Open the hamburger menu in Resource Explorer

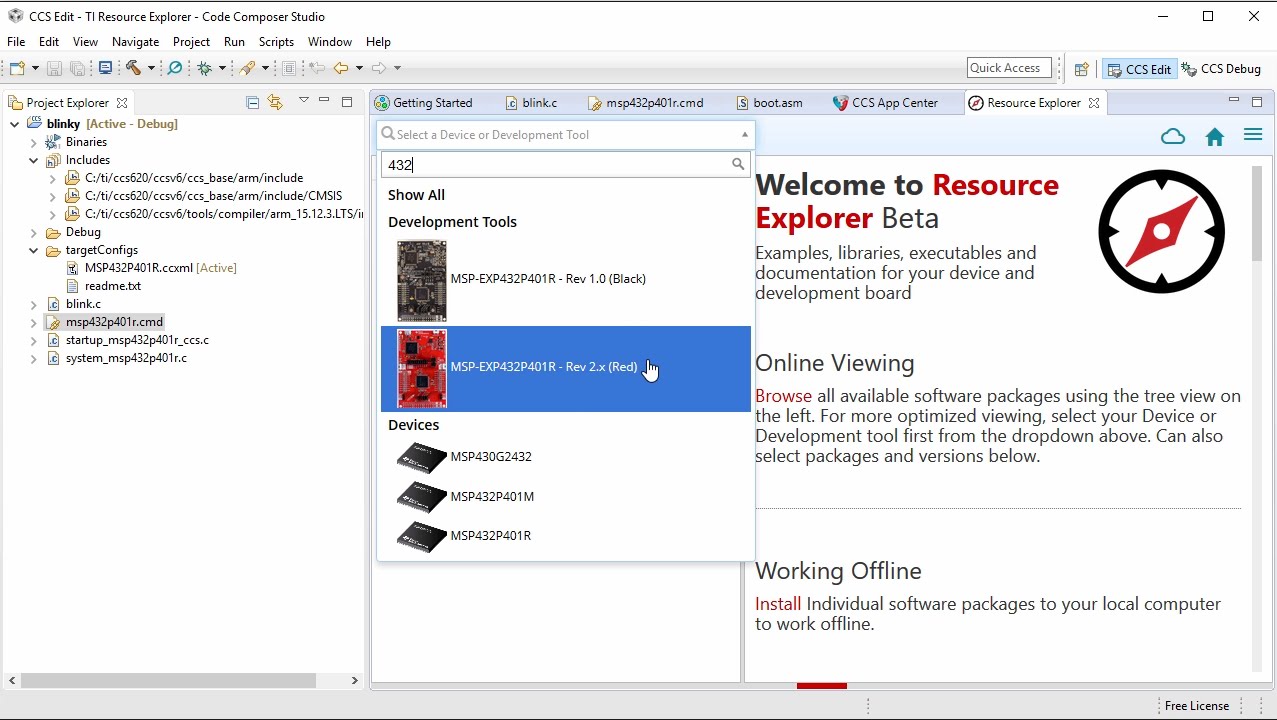click(x=1253, y=135)
